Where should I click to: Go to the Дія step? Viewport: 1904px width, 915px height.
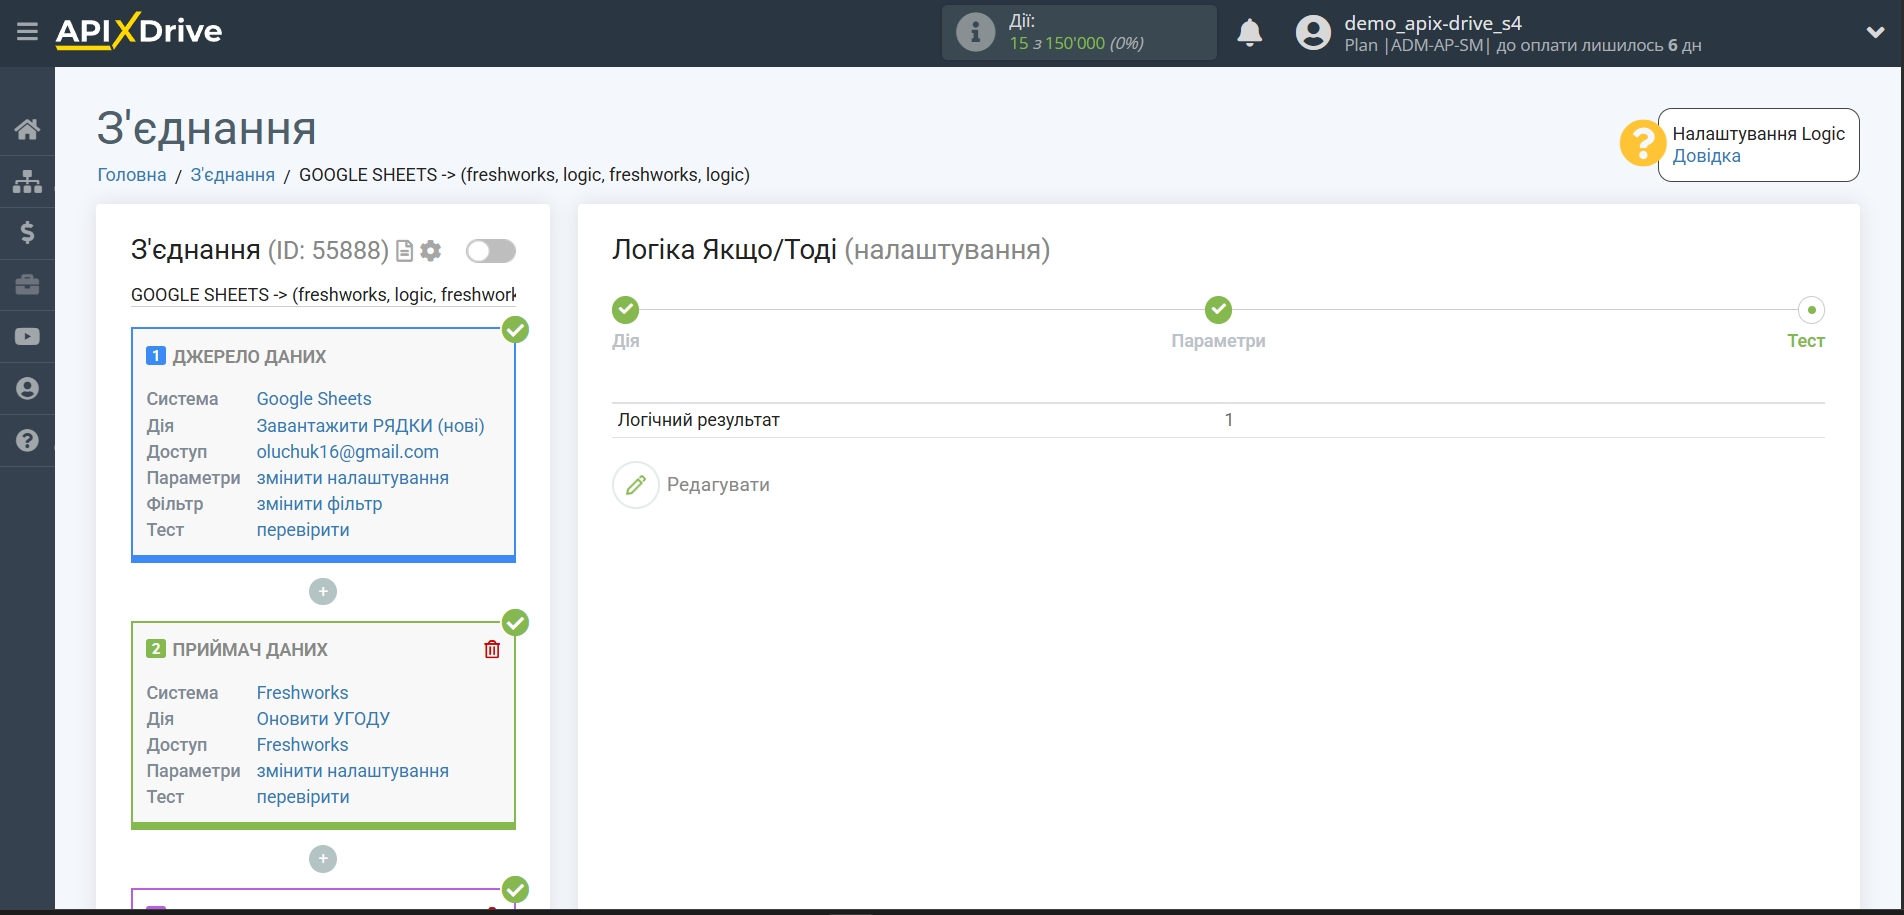click(x=626, y=311)
